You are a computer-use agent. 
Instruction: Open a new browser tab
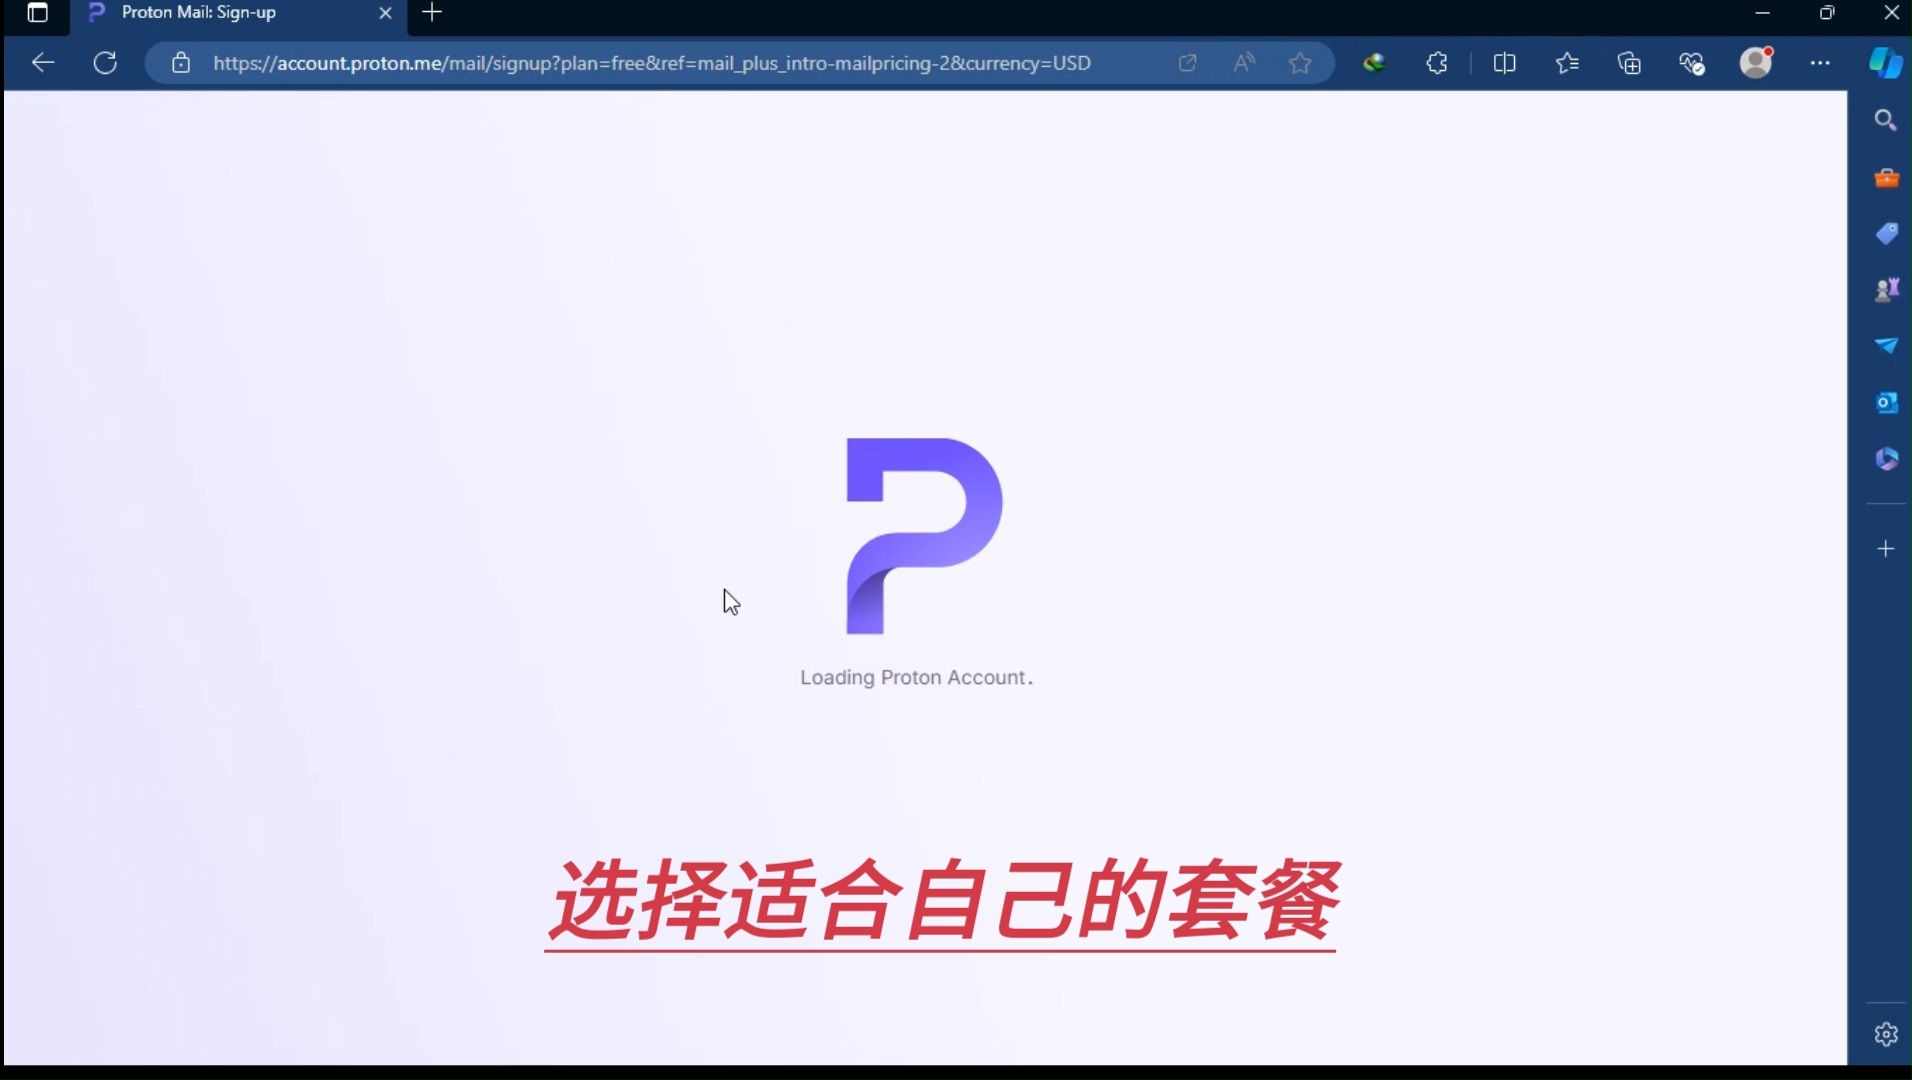pyautogui.click(x=432, y=13)
